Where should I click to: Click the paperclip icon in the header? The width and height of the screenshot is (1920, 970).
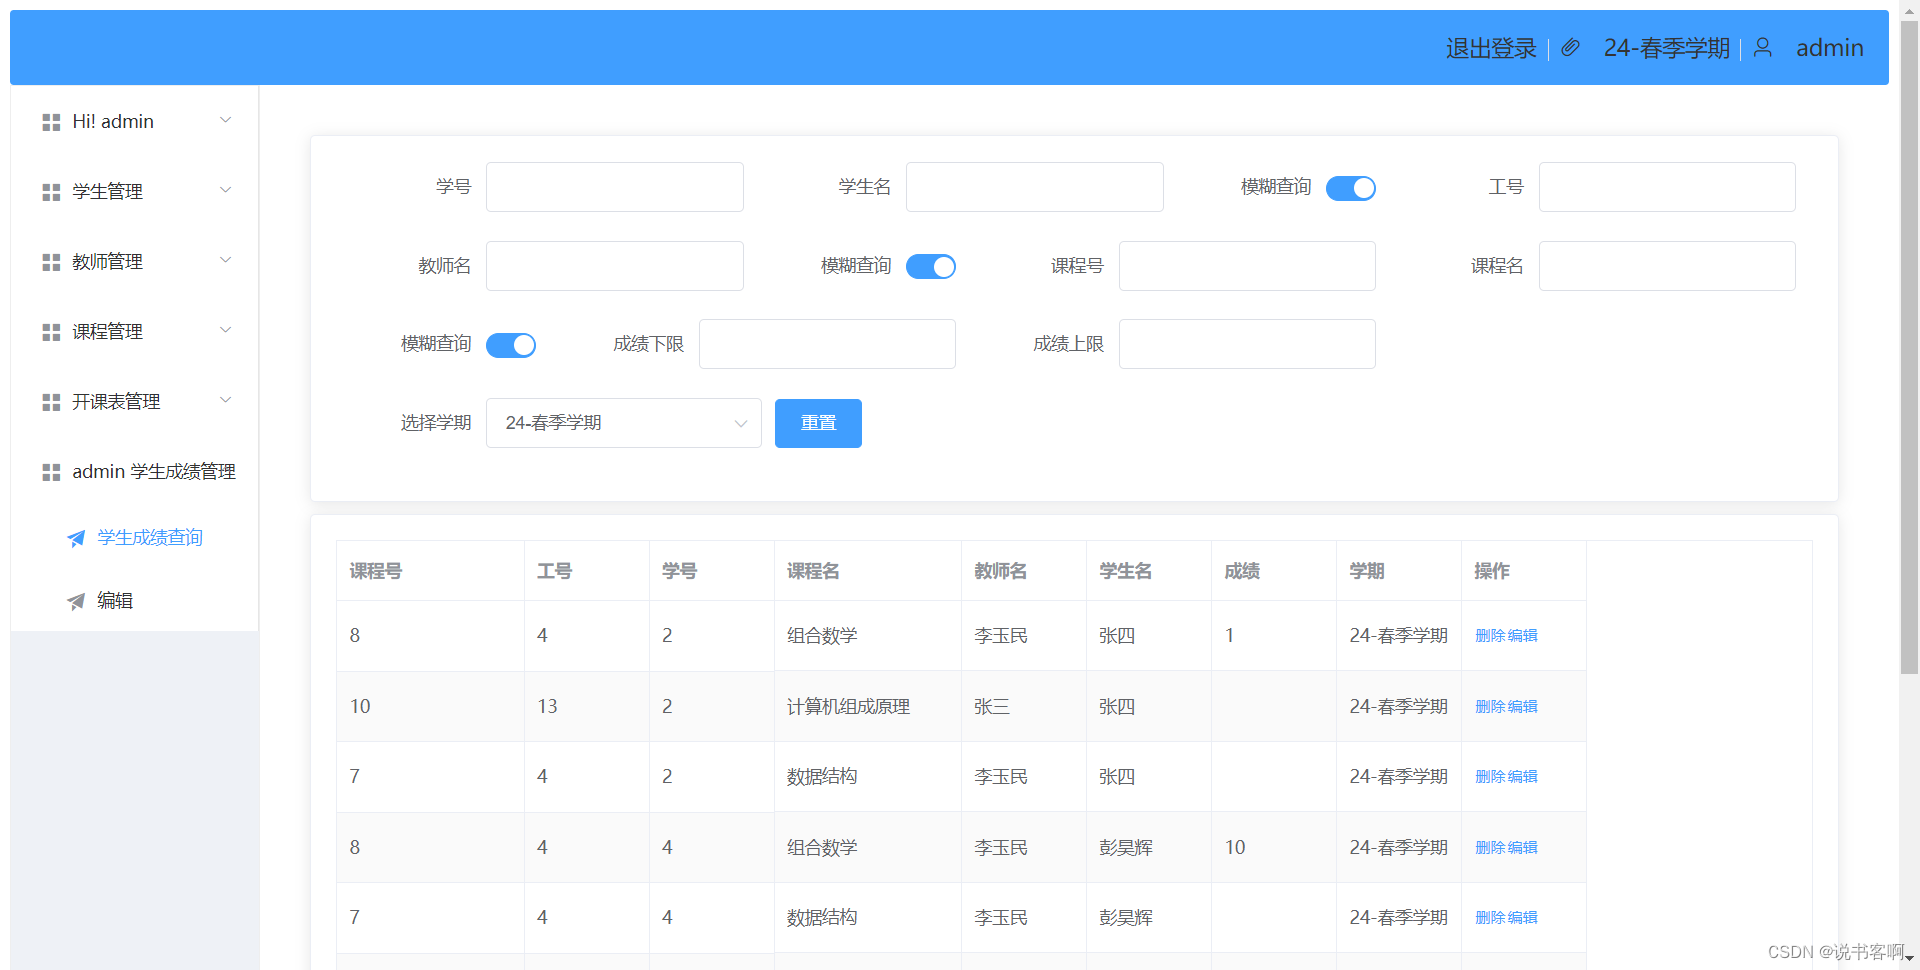pyautogui.click(x=1570, y=47)
